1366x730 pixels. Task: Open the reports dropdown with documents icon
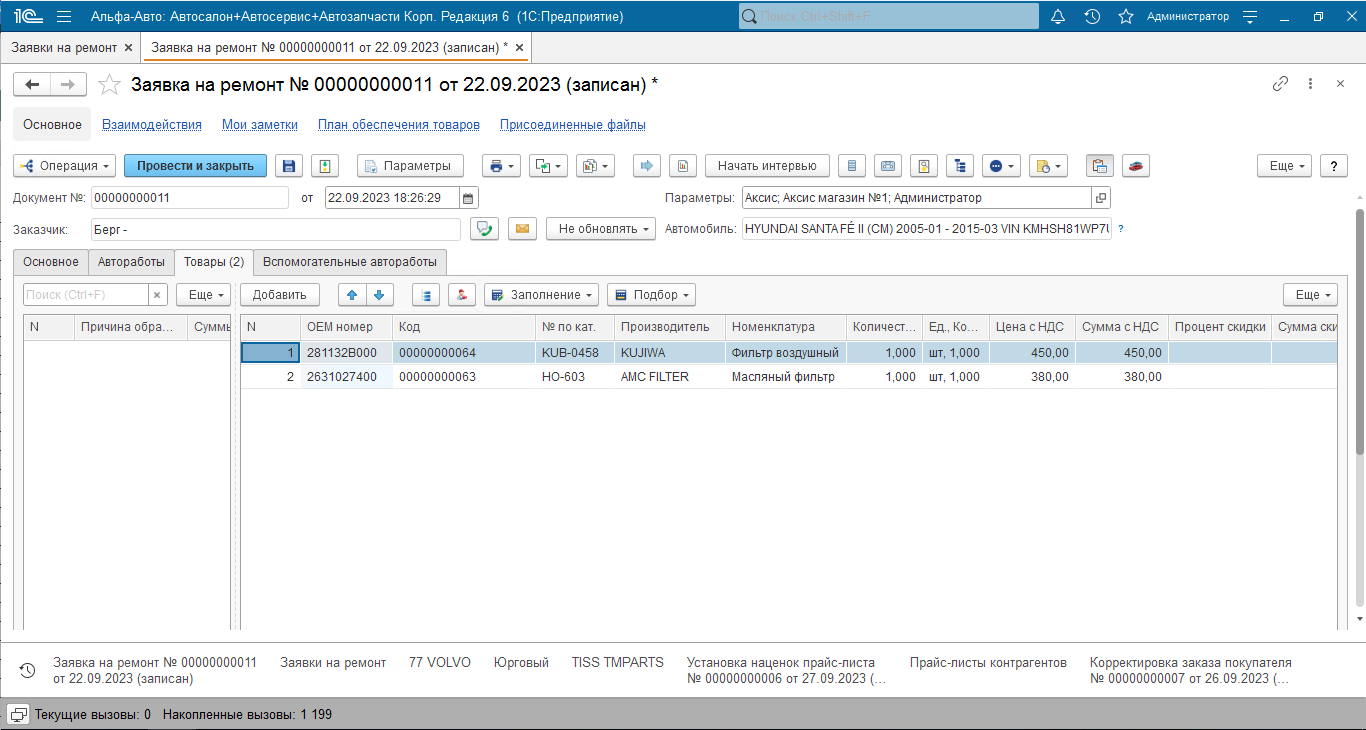tap(595, 166)
